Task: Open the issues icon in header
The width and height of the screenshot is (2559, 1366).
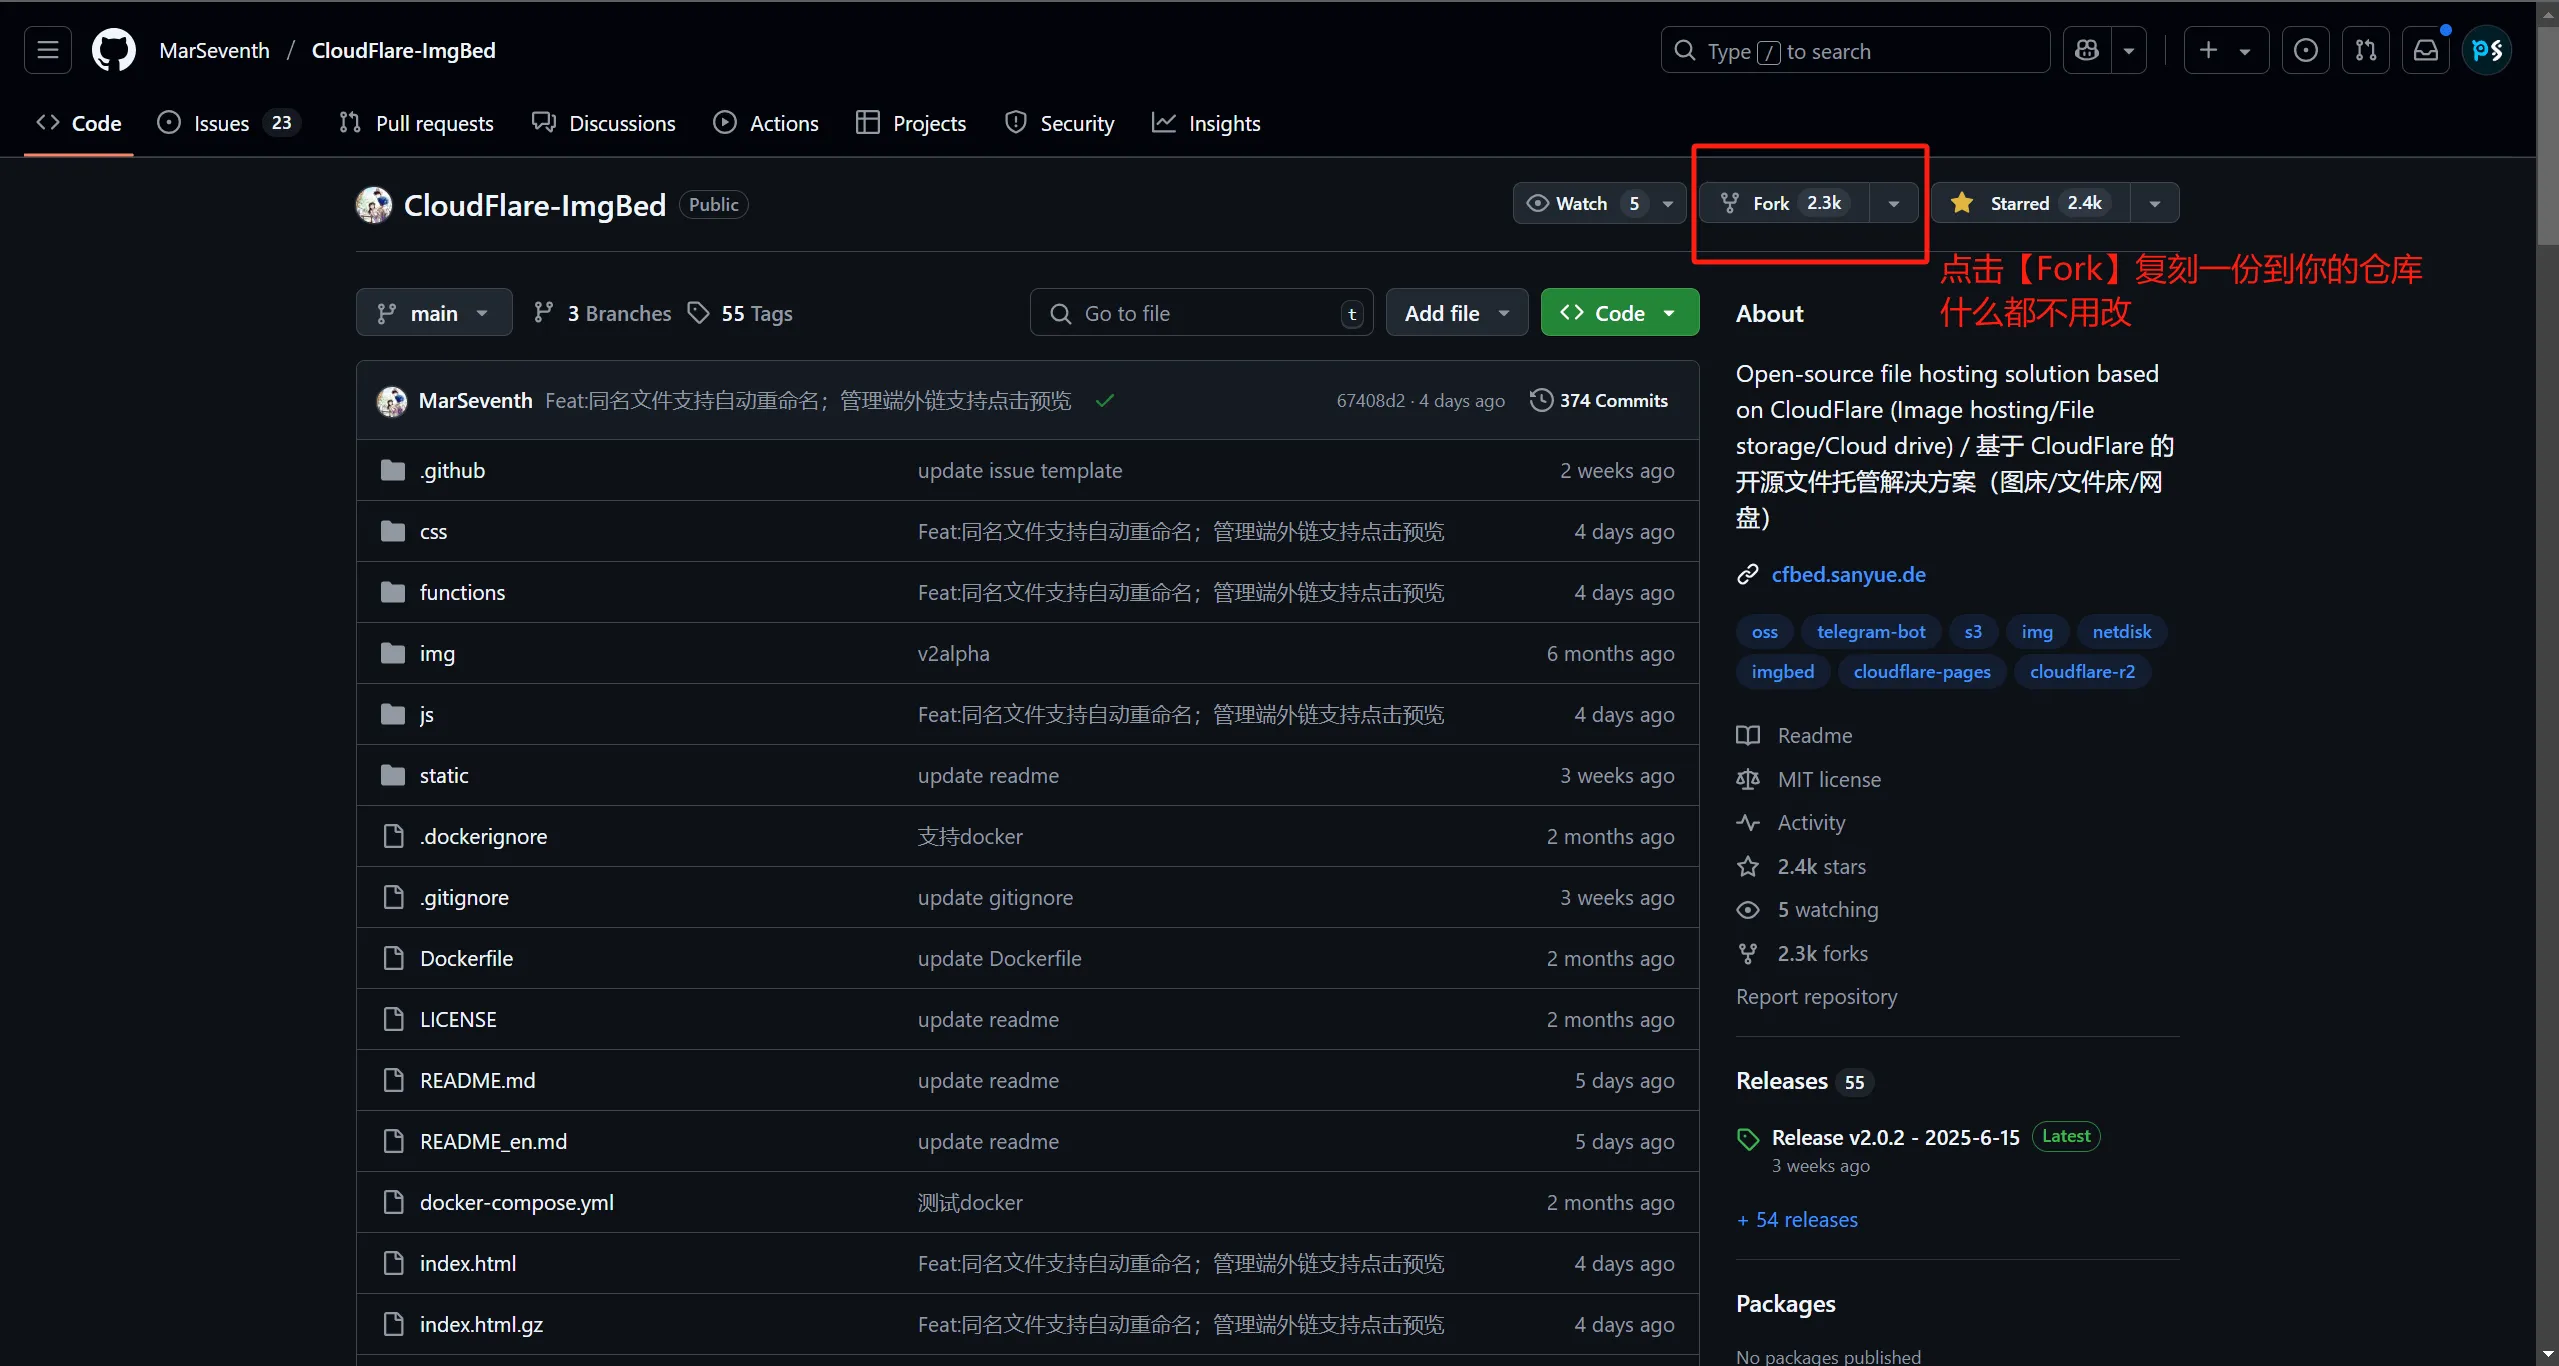Action: pos(2306,50)
